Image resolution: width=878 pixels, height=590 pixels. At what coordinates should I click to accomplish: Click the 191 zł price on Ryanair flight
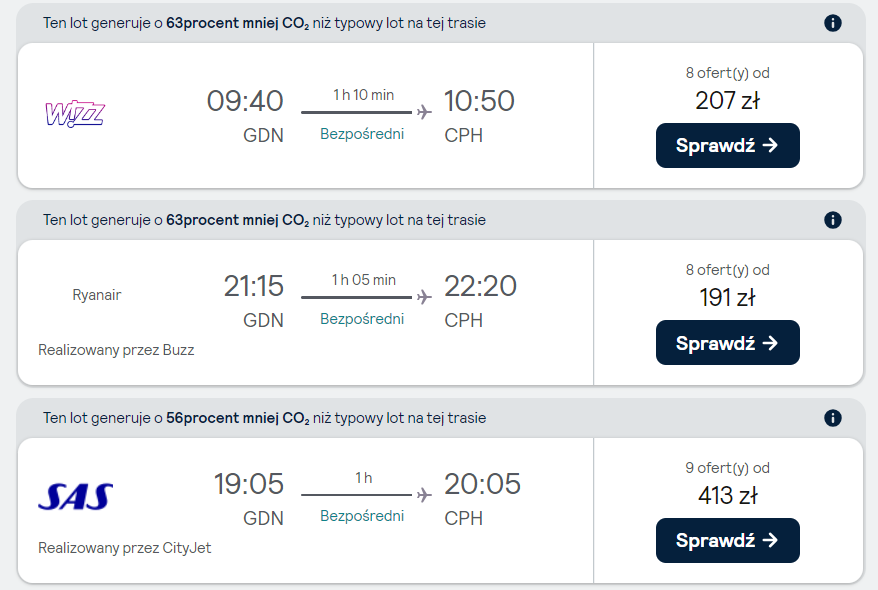coord(727,297)
